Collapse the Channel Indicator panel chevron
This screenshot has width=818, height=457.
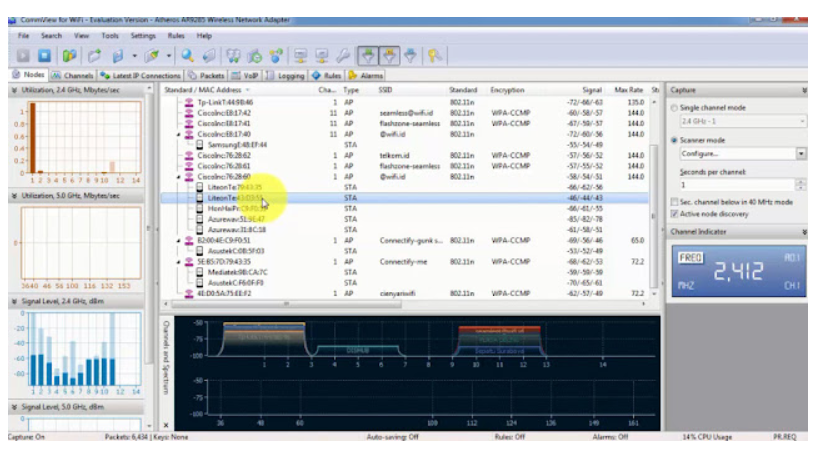(x=804, y=232)
